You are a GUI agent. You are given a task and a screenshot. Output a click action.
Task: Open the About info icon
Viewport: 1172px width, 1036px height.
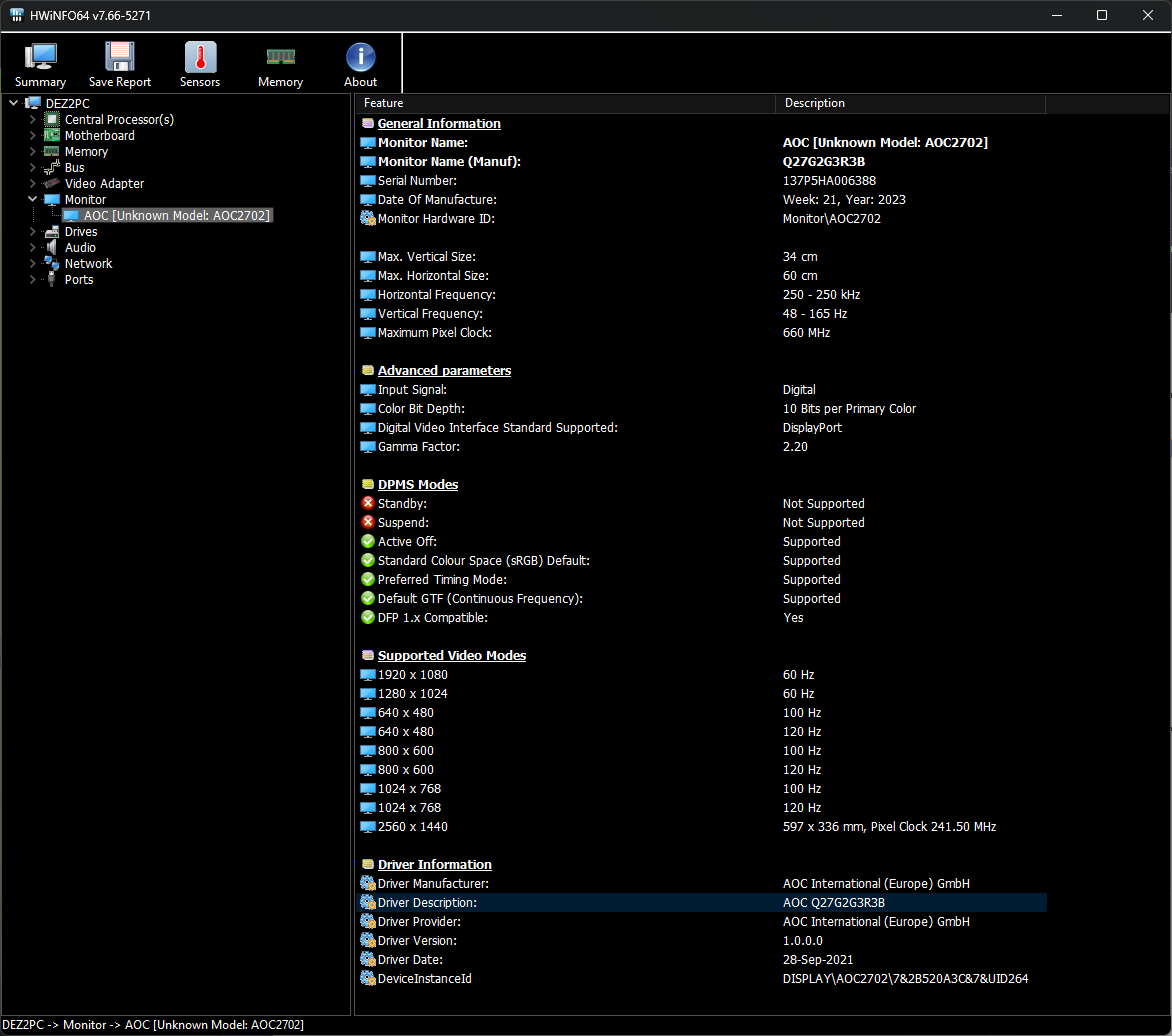pos(360,57)
